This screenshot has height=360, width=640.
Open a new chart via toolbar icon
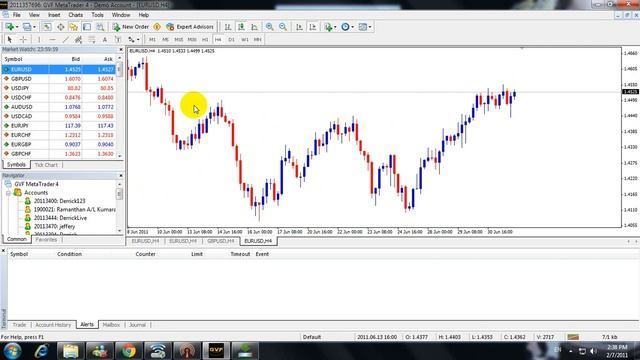[x=9, y=27]
